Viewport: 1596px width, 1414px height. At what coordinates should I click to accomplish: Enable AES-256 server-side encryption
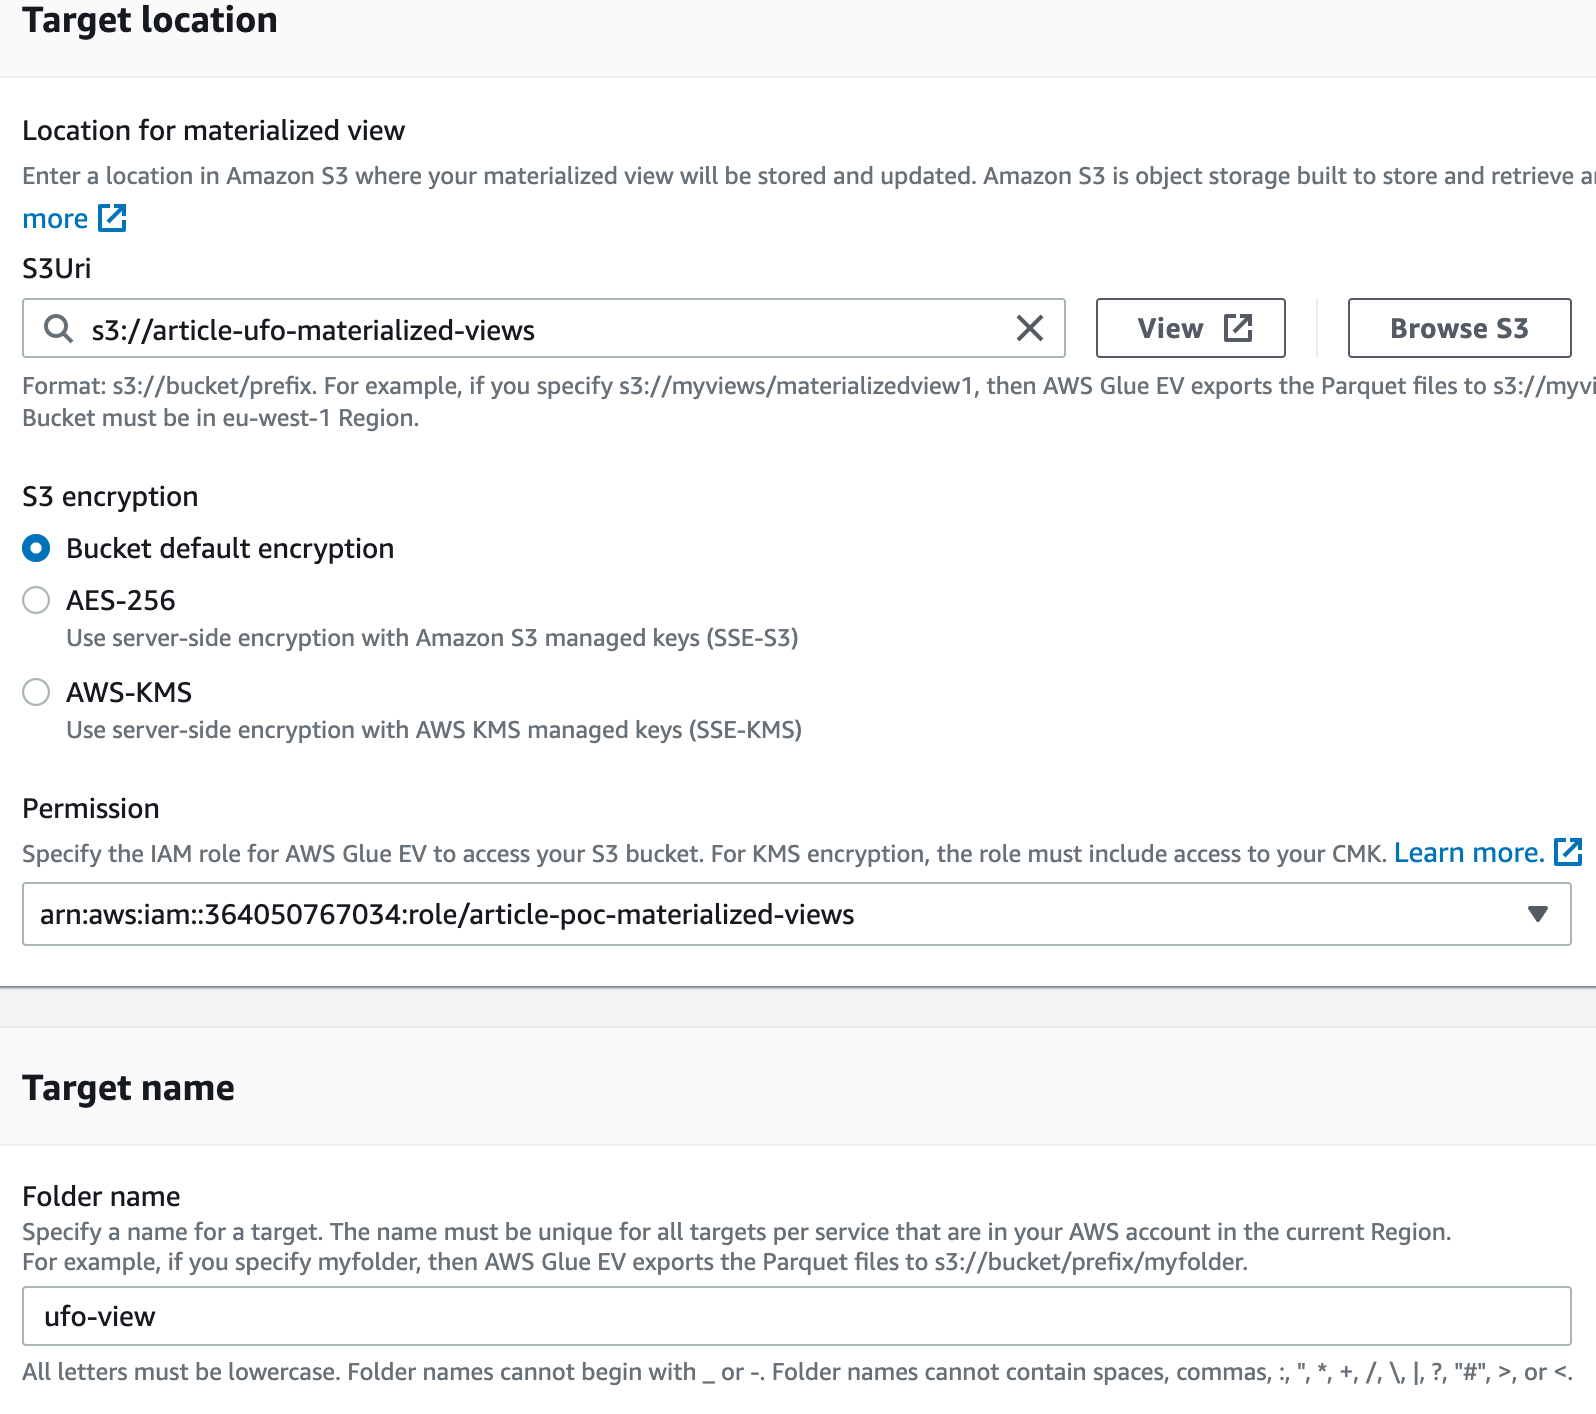tap(35, 600)
